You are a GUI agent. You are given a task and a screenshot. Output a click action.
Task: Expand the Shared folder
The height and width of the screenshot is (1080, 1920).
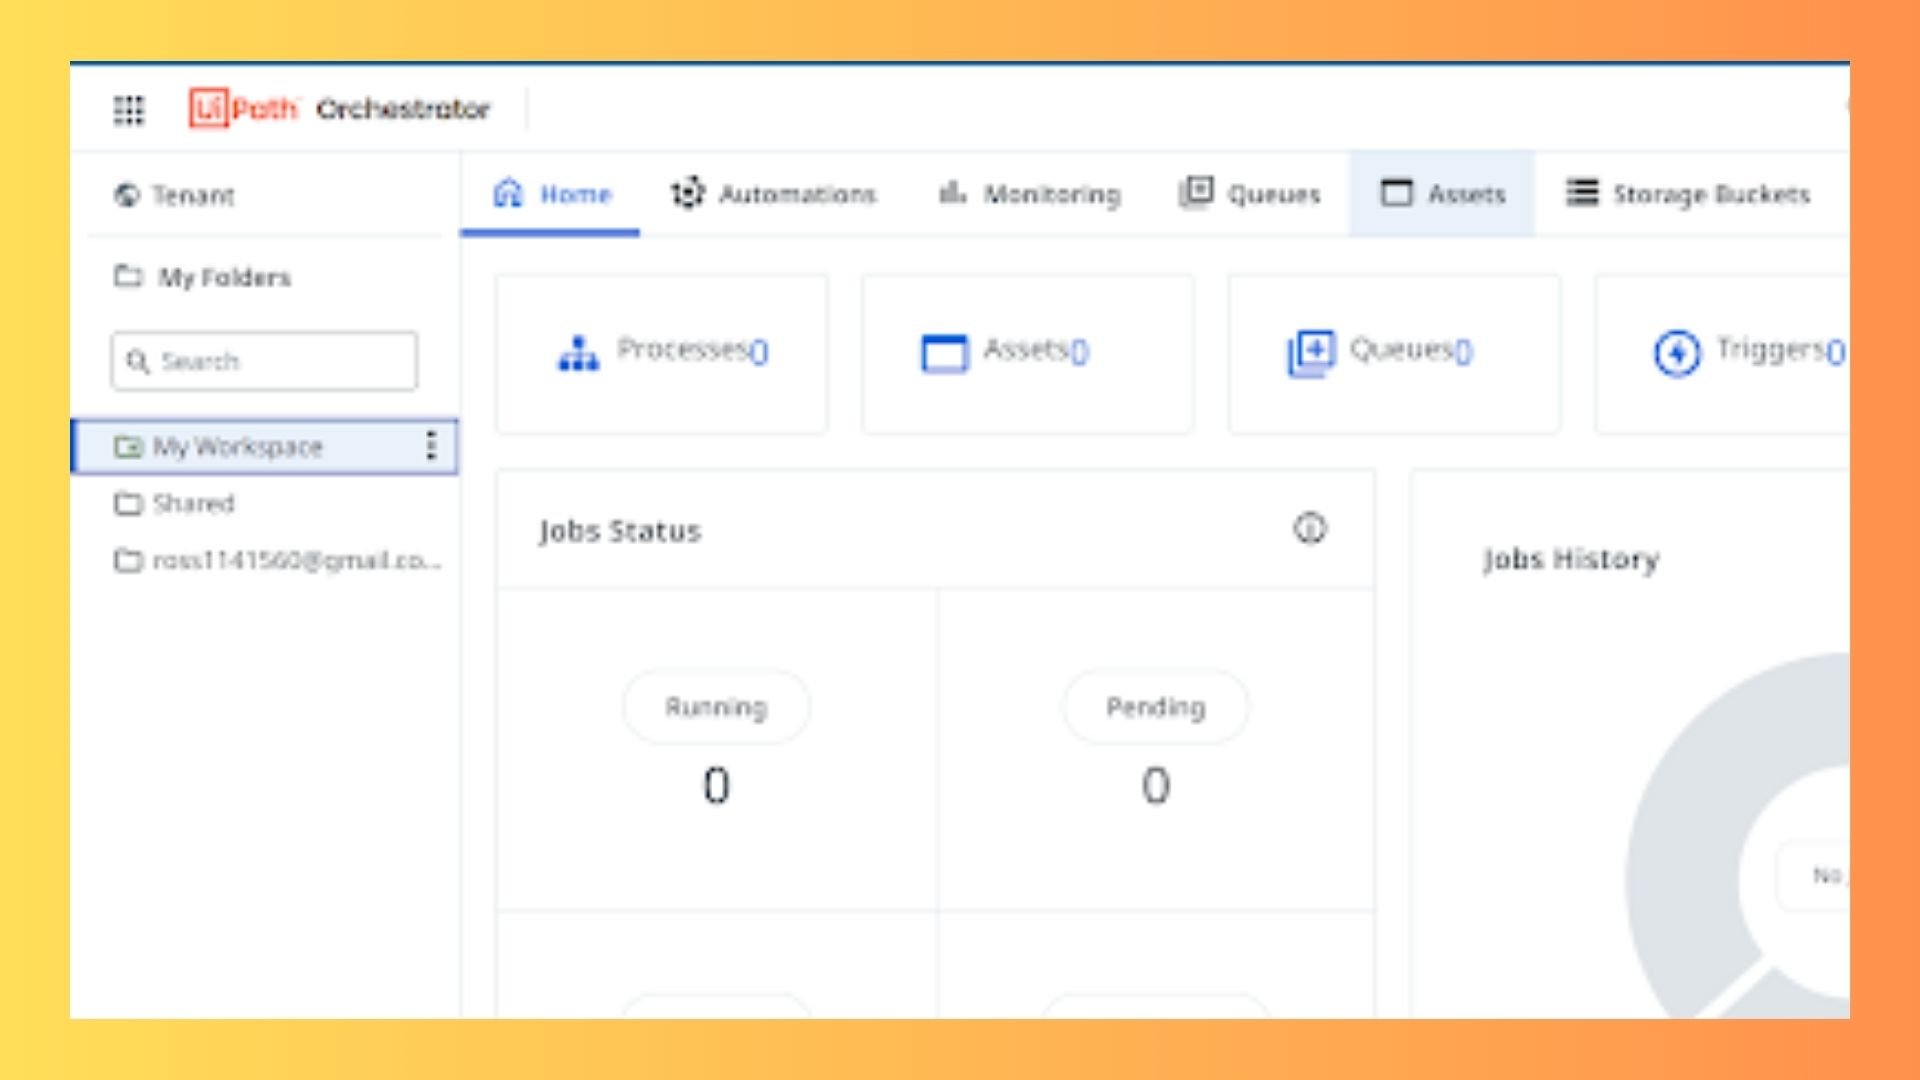pos(194,504)
